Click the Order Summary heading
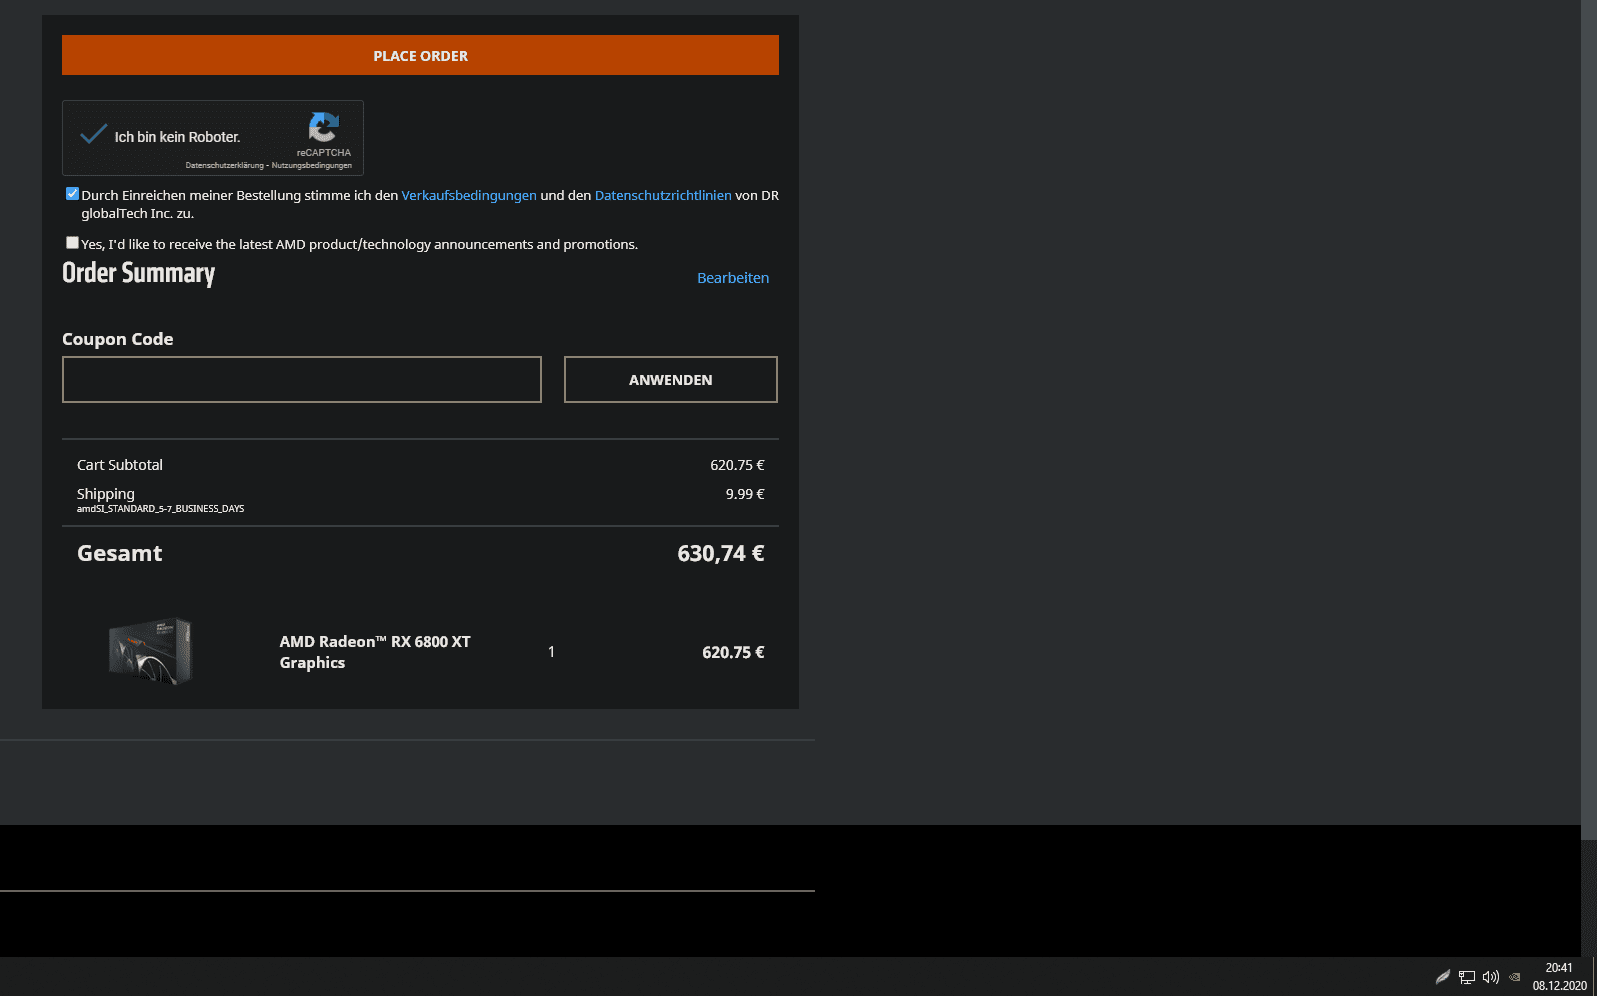1597x996 pixels. pyautogui.click(x=138, y=273)
